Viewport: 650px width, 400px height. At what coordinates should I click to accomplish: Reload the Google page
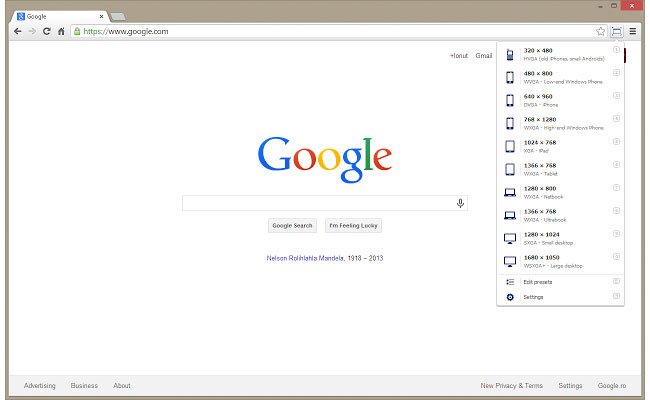click(46, 32)
